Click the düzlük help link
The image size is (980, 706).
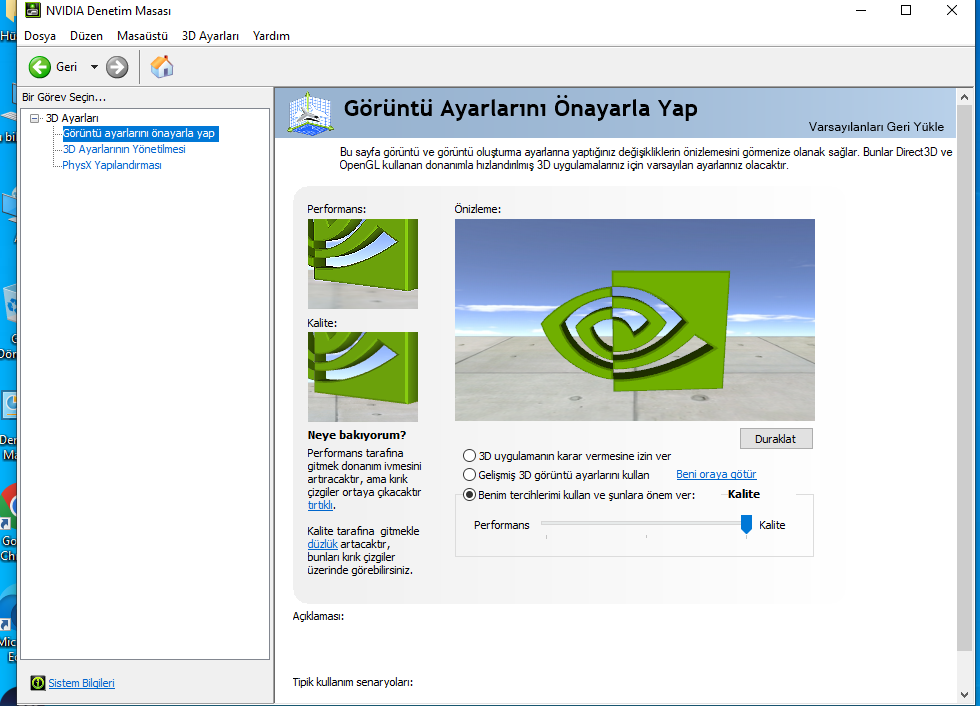(322, 544)
